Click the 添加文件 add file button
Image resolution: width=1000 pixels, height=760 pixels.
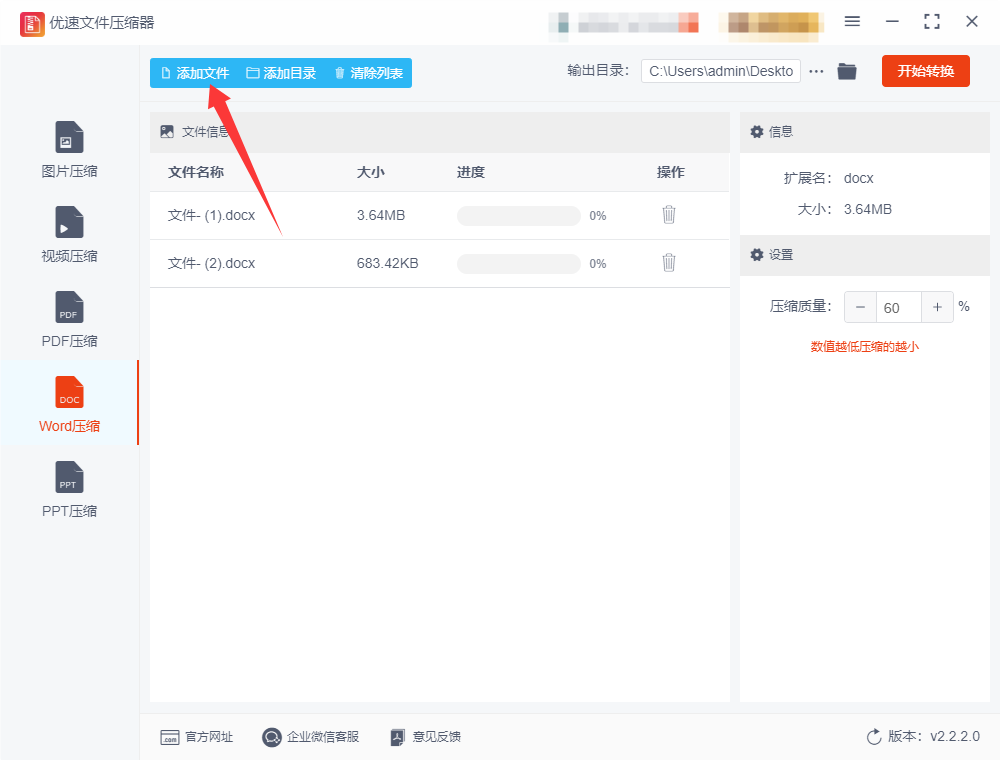tap(195, 73)
